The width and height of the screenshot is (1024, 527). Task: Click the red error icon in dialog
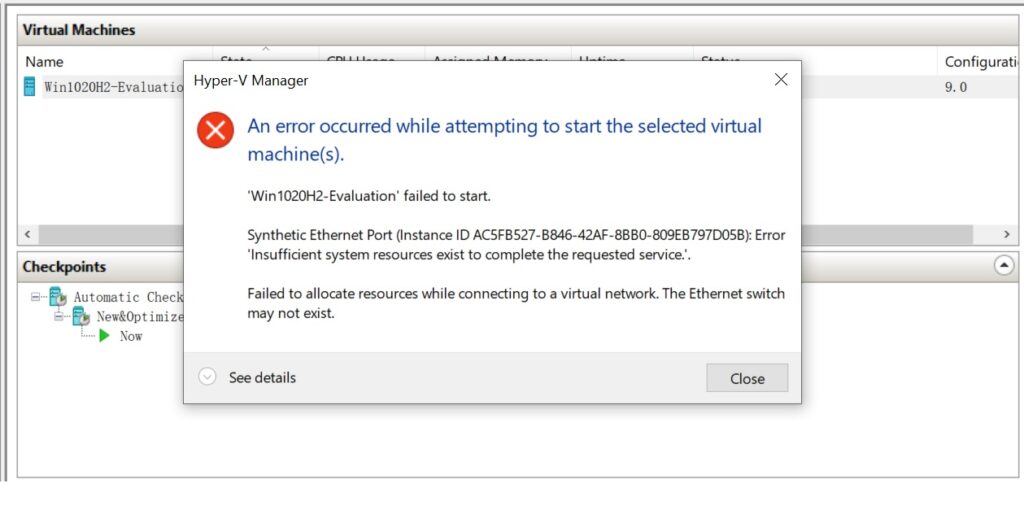point(215,130)
